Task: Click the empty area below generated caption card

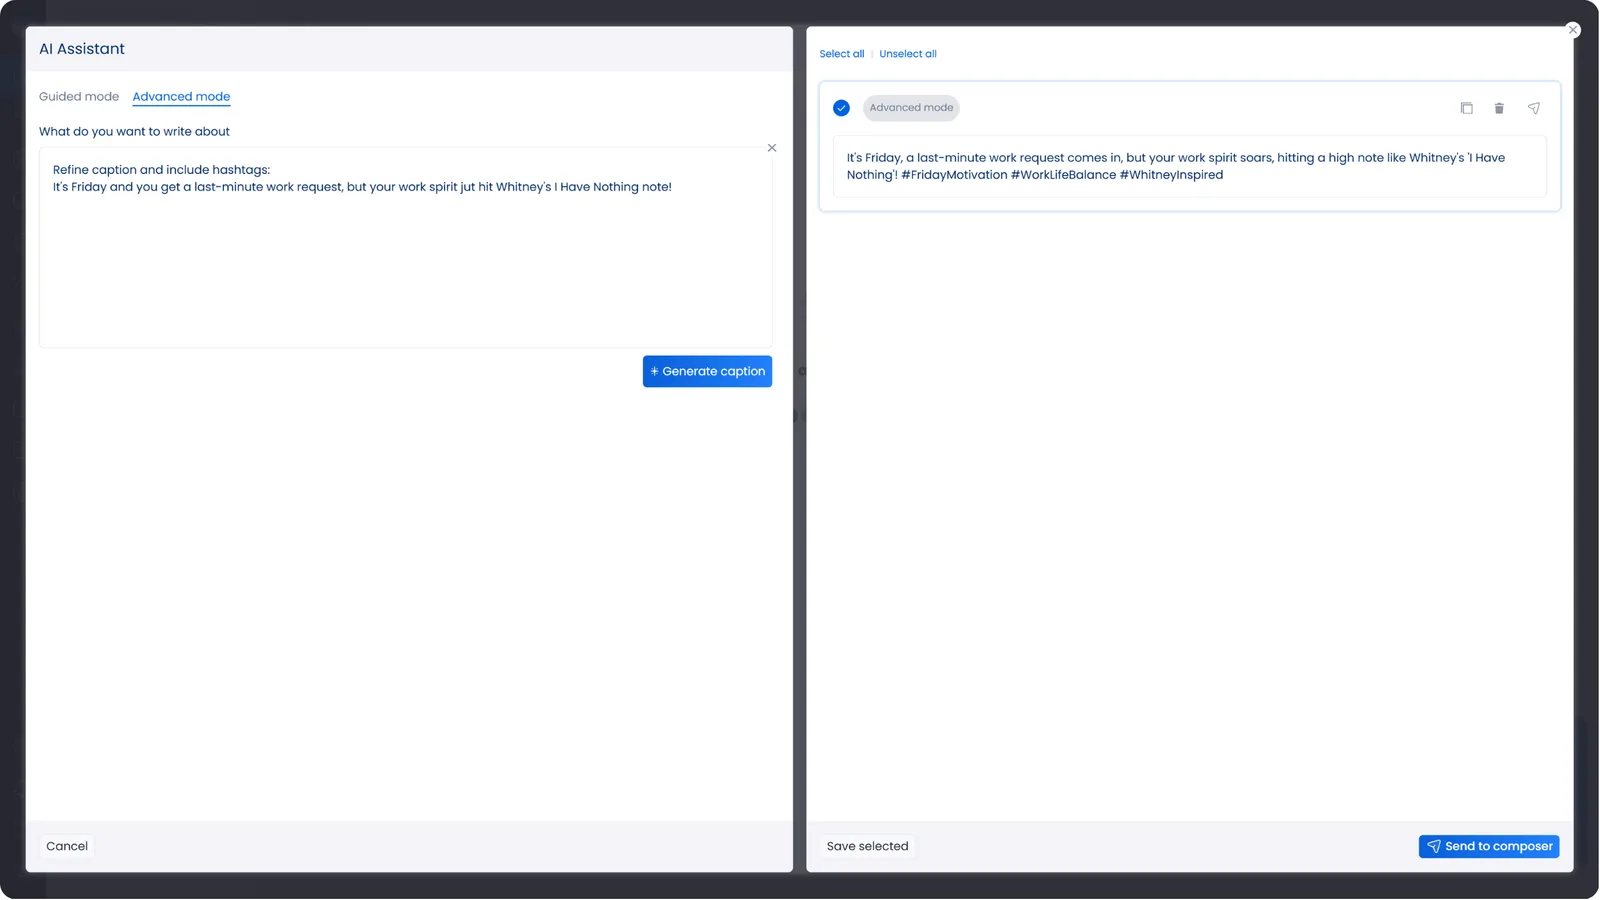Action: pos(1189,500)
